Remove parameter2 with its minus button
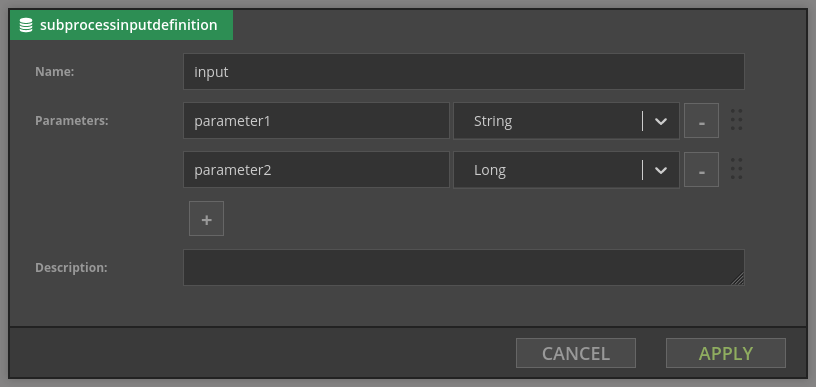The height and width of the screenshot is (387, 816). [x=702, y=170]
